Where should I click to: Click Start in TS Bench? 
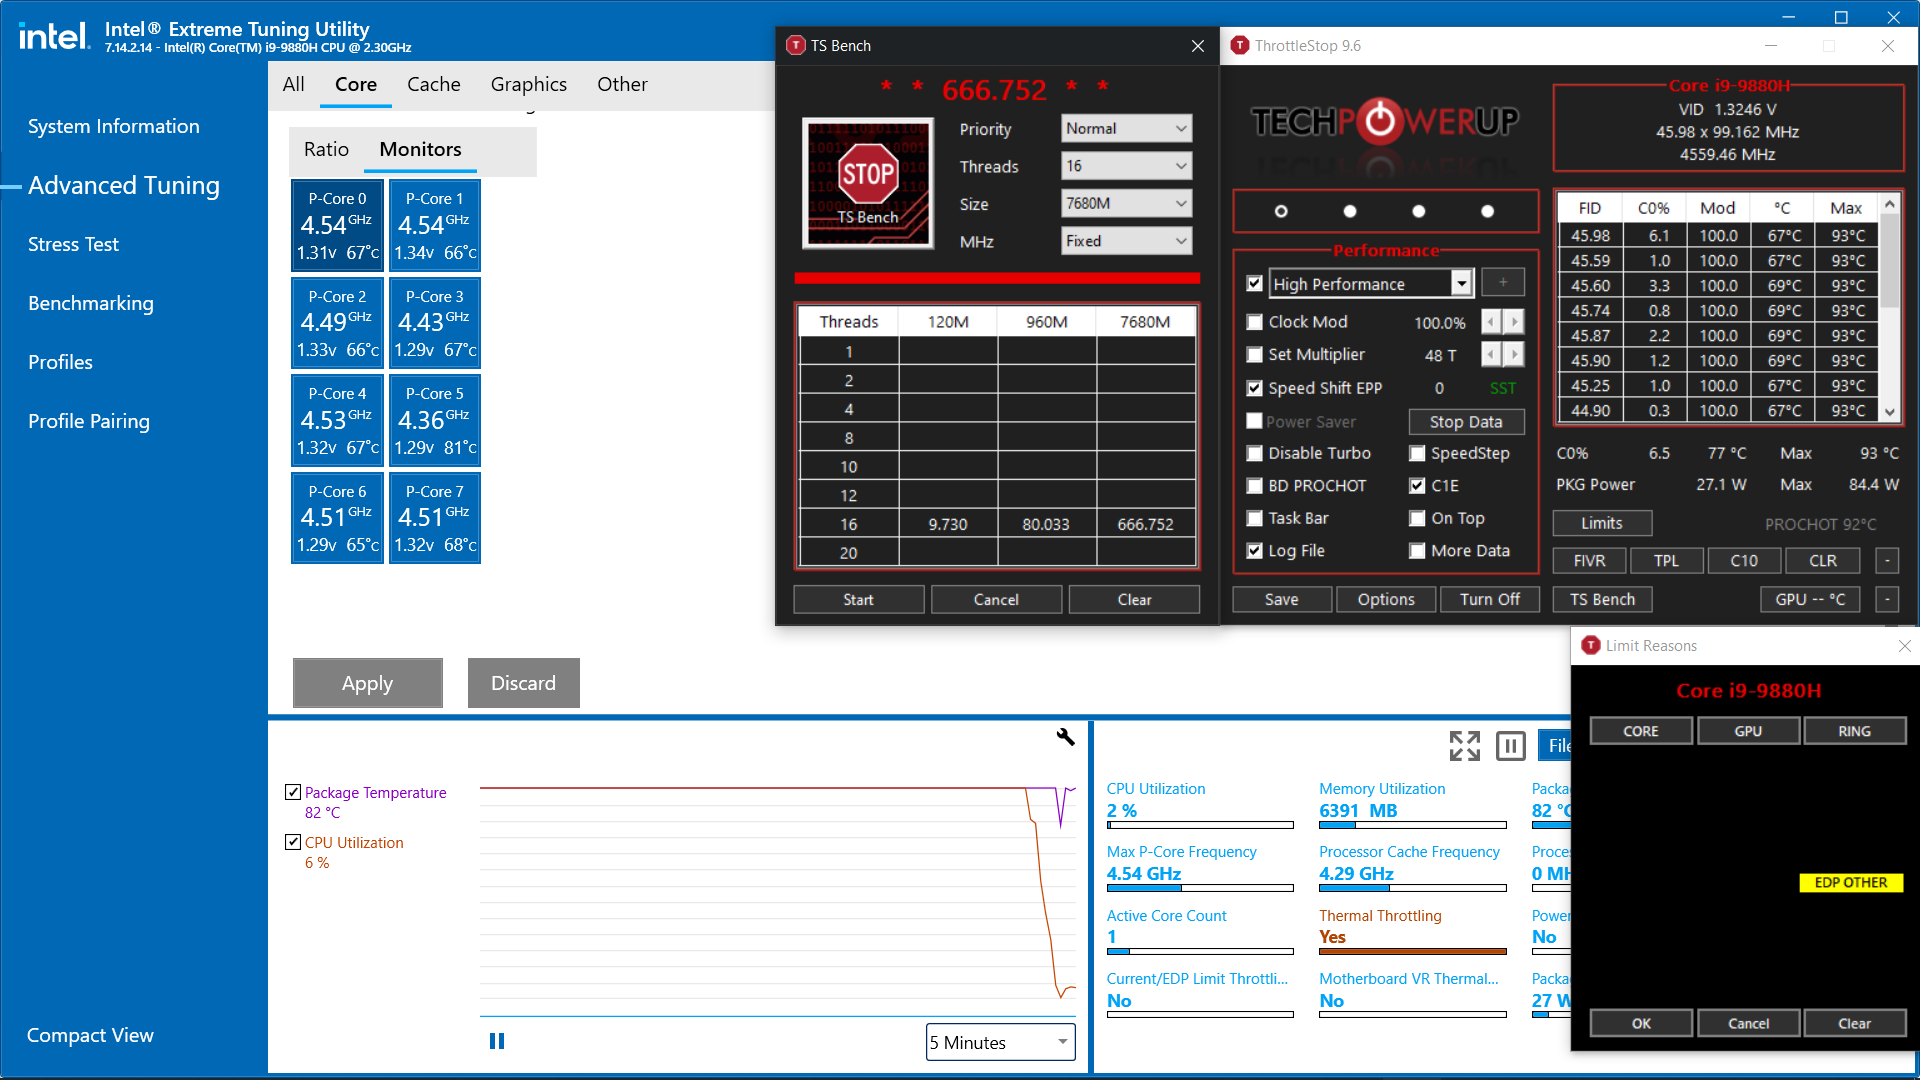(x=858, y=599)
